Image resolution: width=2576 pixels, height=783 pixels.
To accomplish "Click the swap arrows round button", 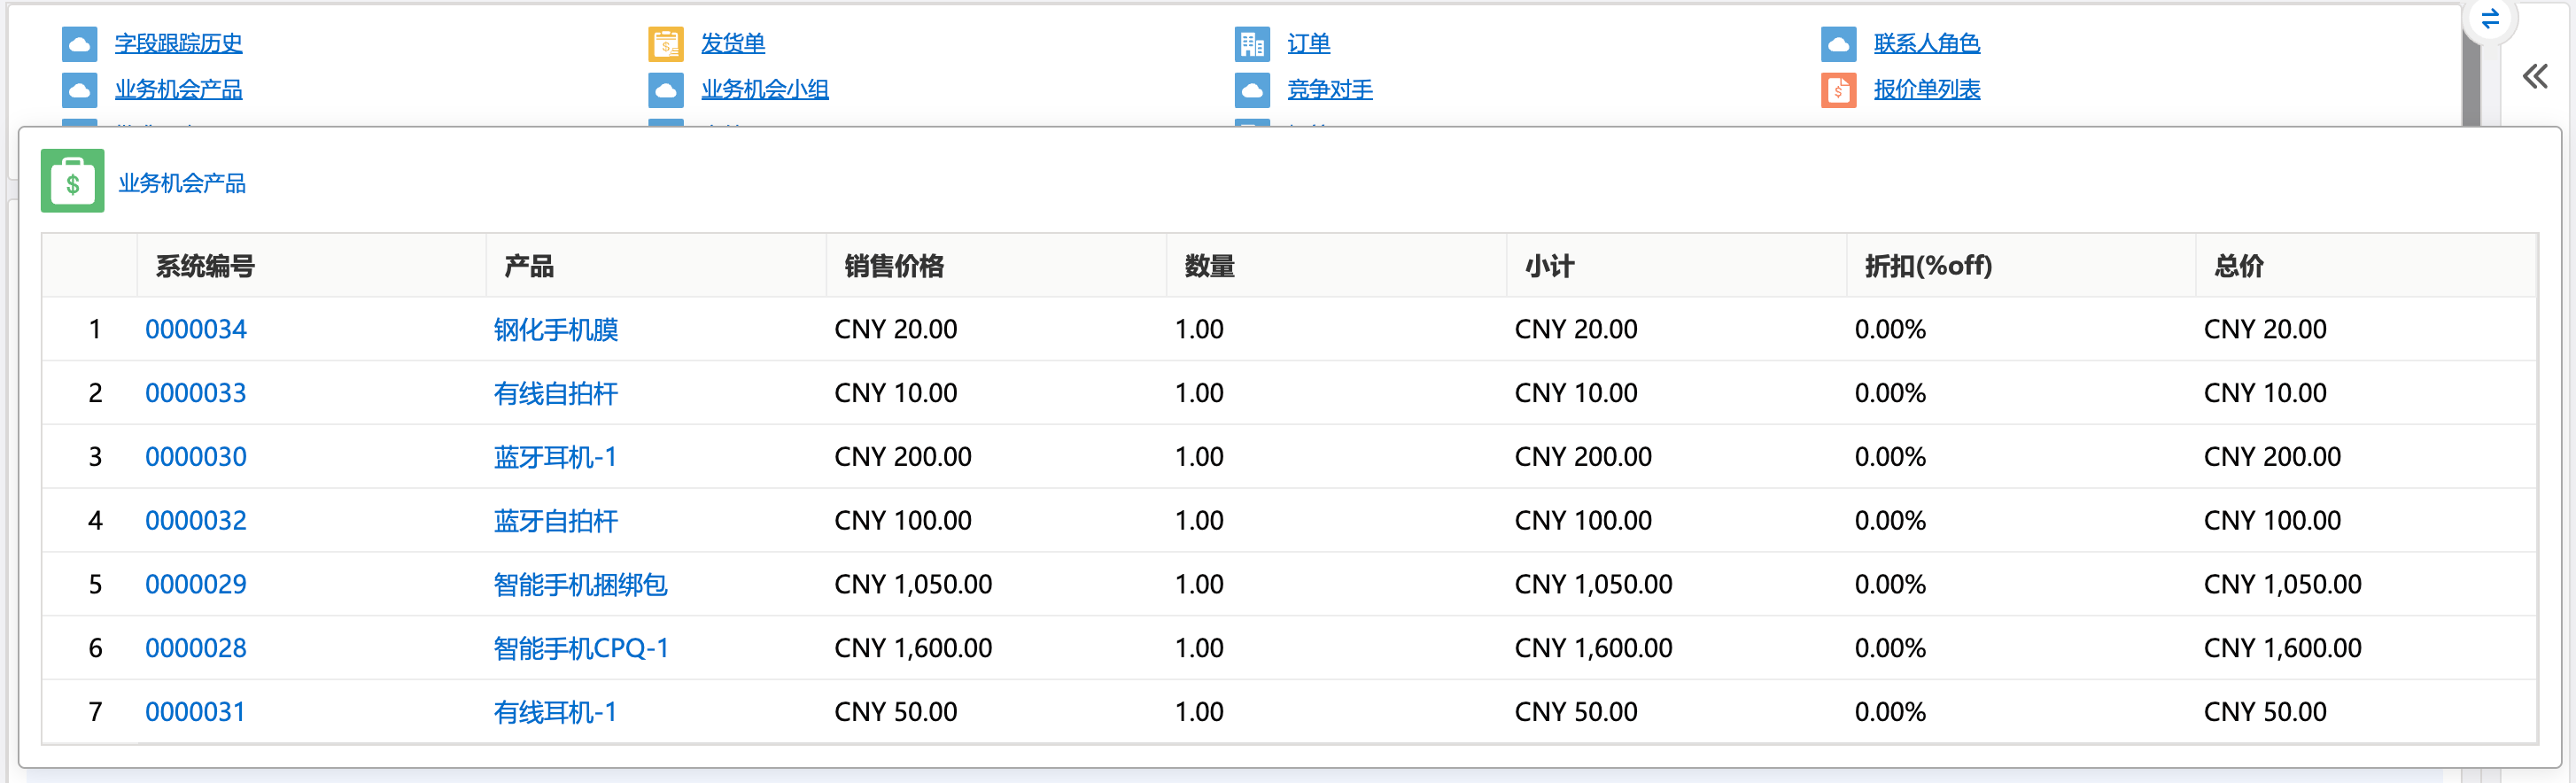I will click(2490, 19).
